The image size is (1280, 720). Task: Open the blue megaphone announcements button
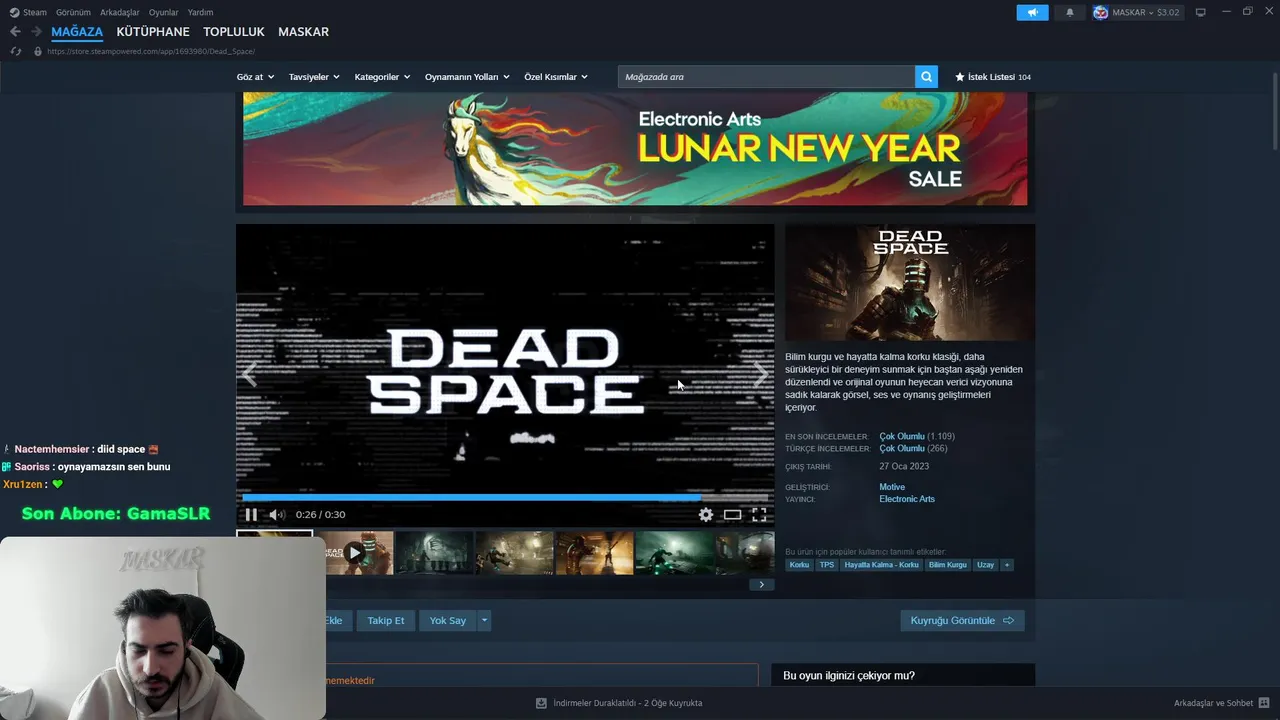click(x=1032, y=13)
